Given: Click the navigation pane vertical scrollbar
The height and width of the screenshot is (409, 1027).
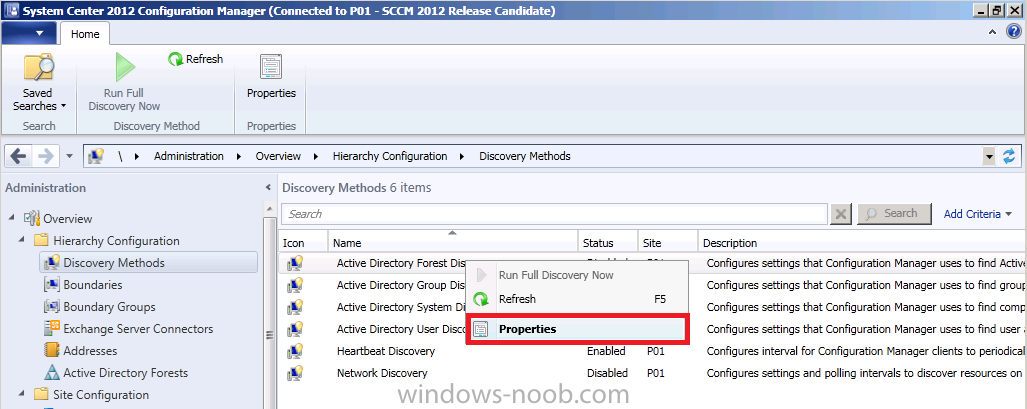Looking at the screenshot, I should [270, 305].
